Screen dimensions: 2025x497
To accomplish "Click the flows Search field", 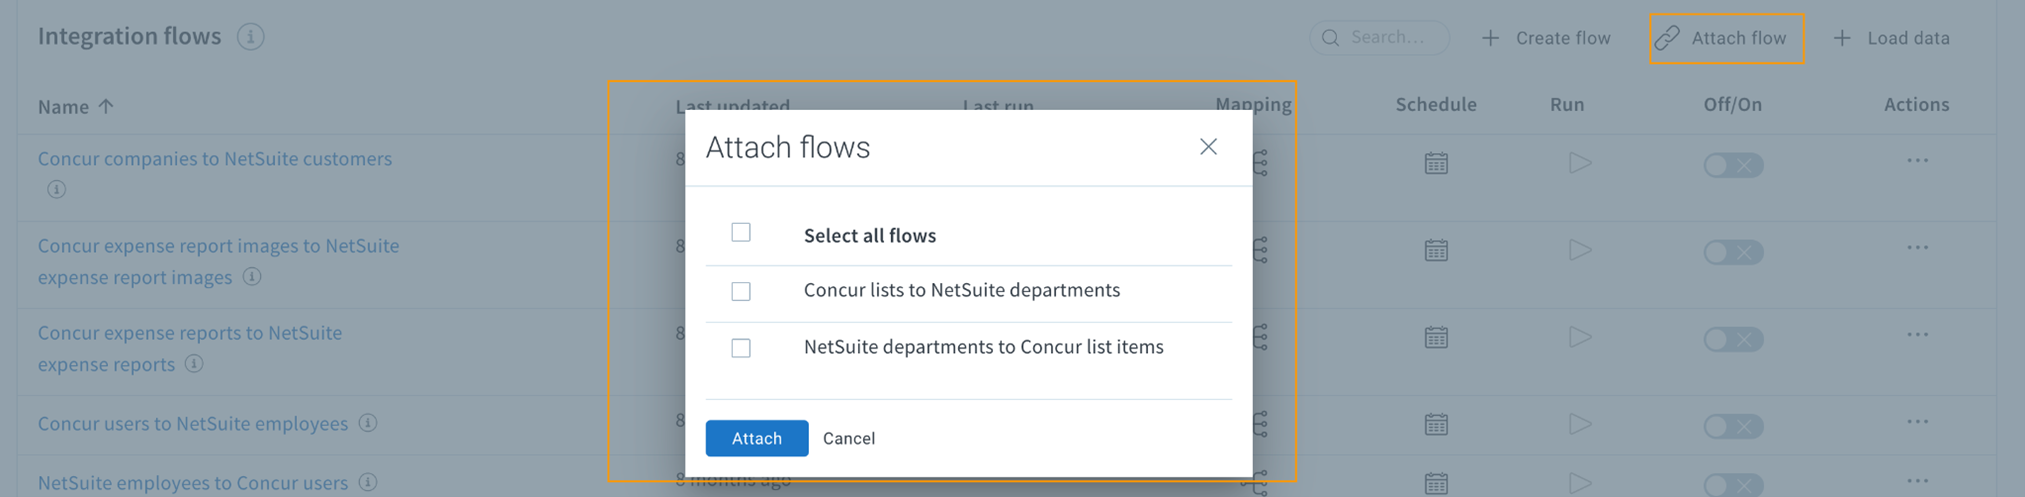I will point(1379,37).
